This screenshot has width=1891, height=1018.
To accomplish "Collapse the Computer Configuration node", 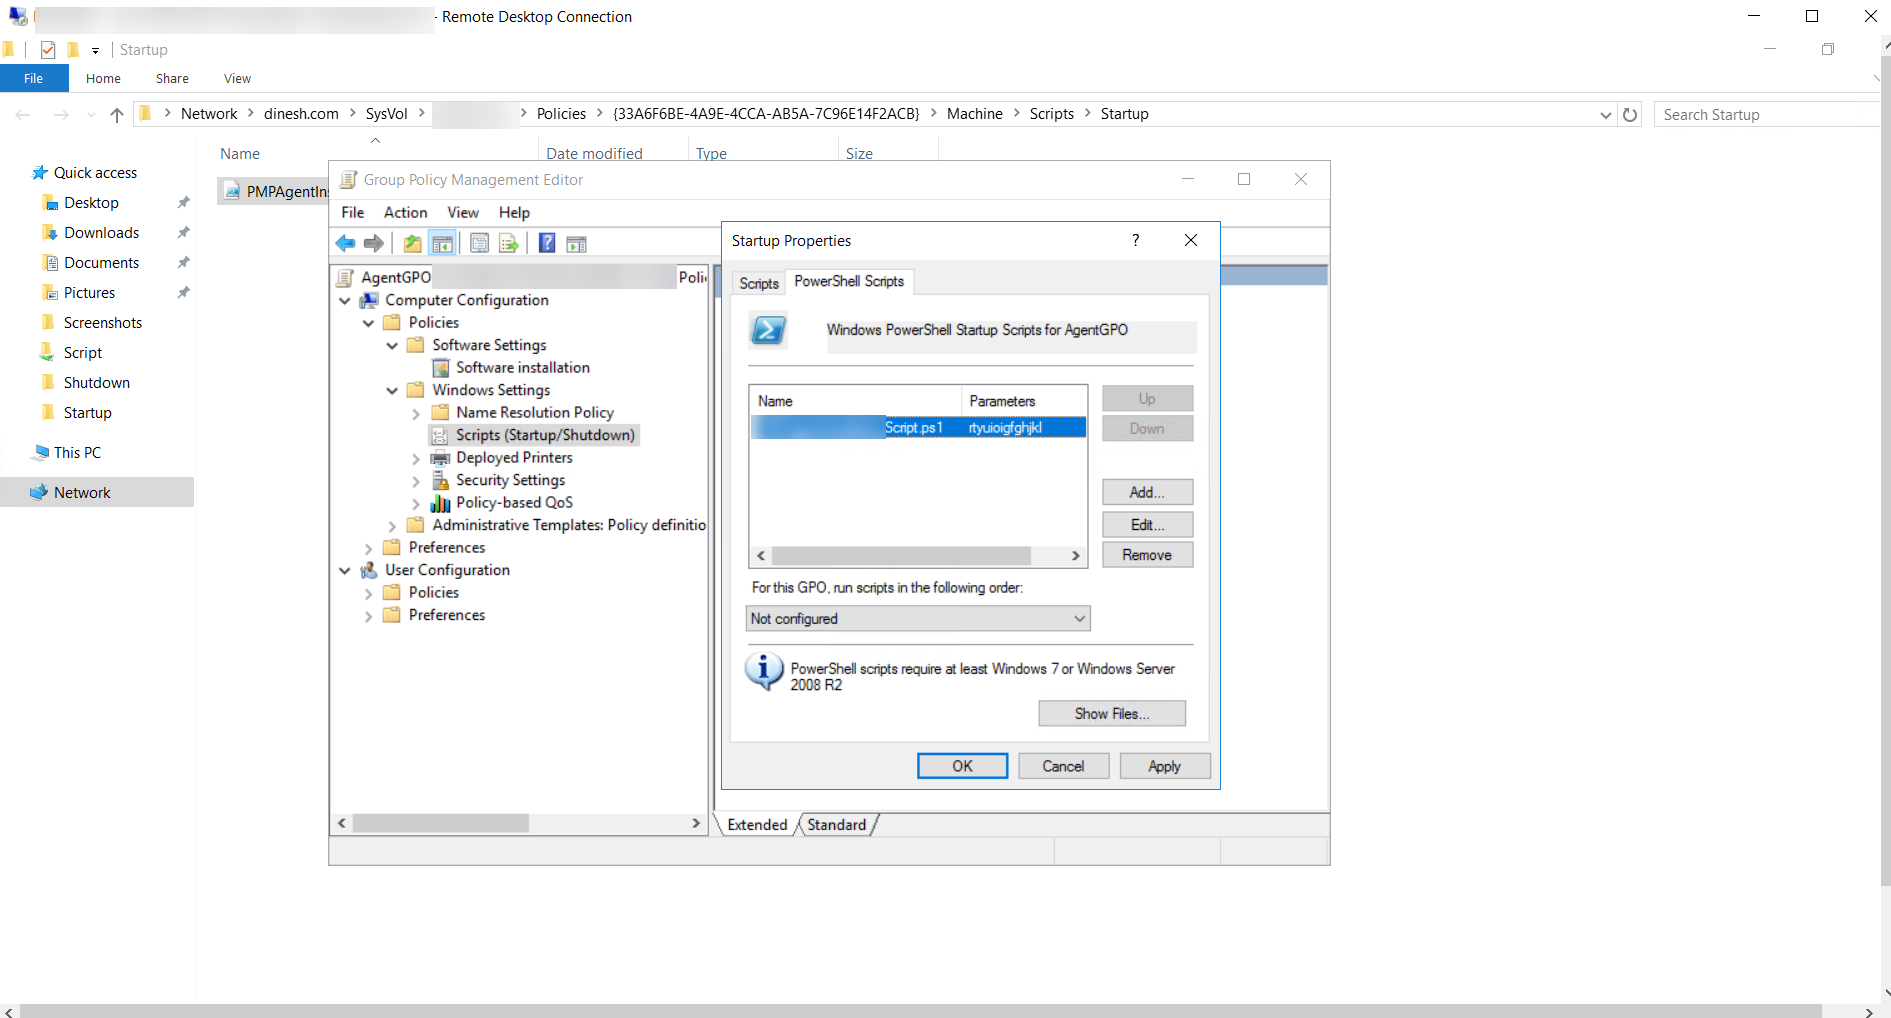I will [x=345, y=301].
